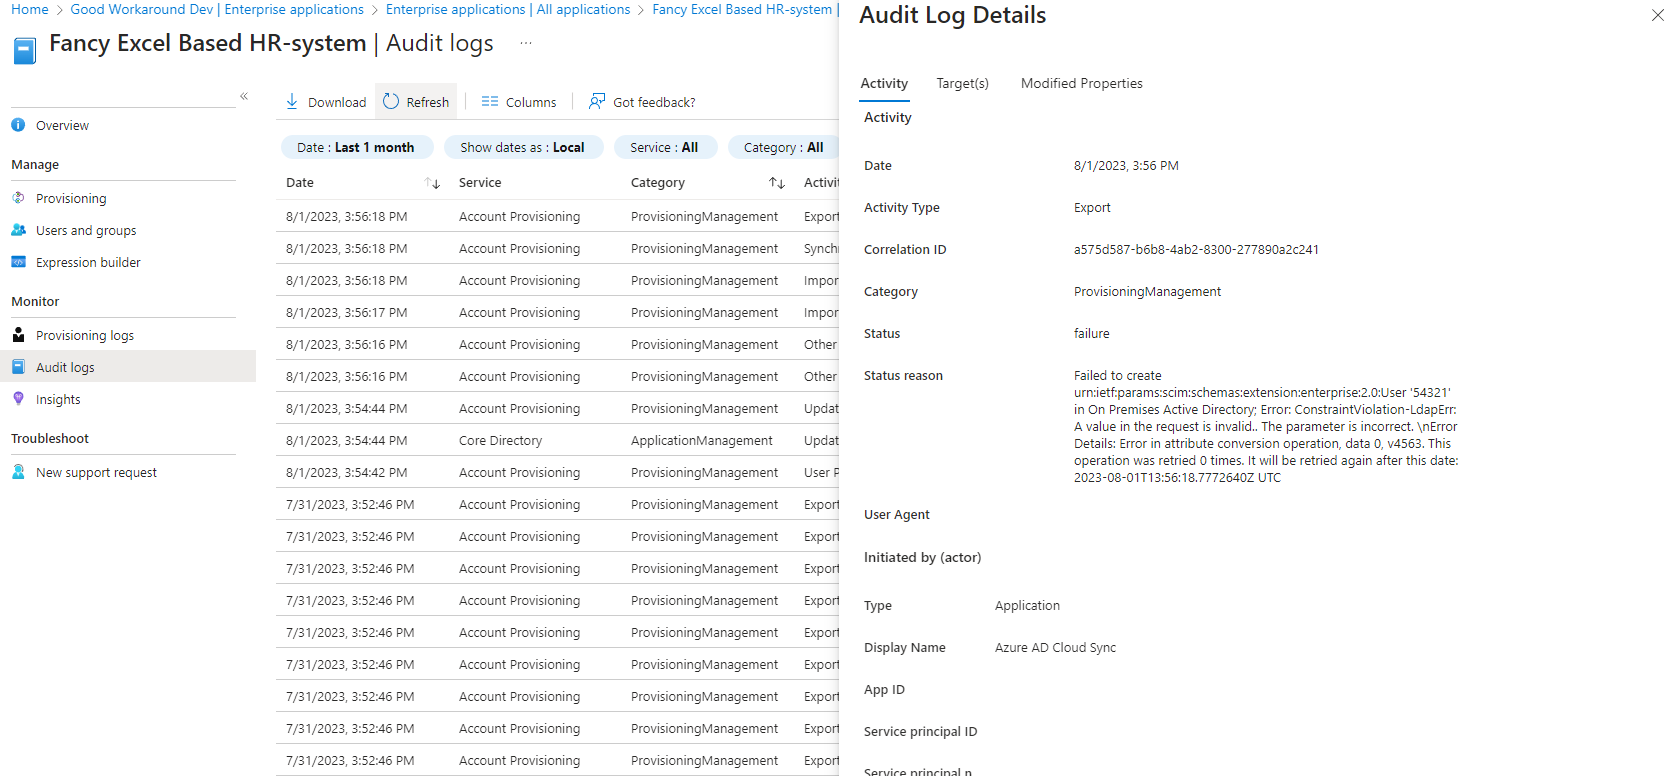The height and width of the screenshot is (776, 1673).
Task: Open the Columns chooser icon
Action: (489, 102)
